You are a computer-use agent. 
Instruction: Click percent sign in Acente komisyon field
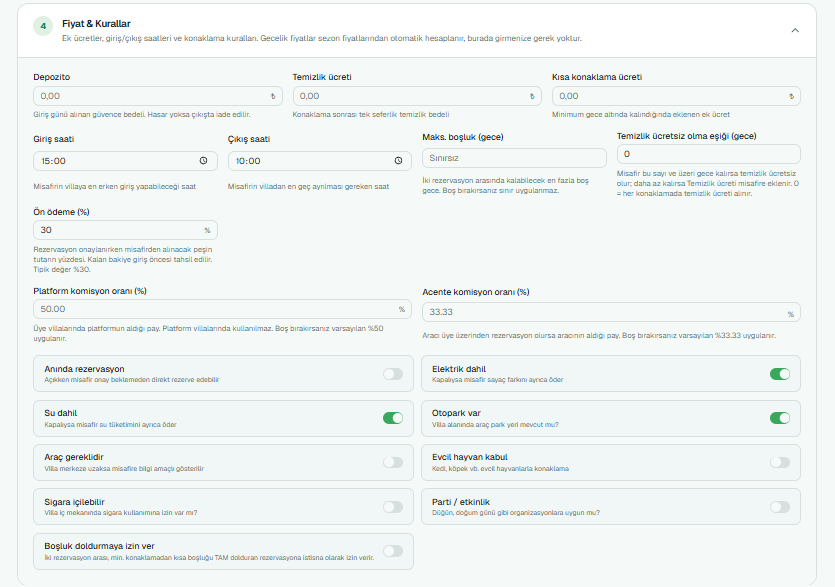click(x=791, y=314)
